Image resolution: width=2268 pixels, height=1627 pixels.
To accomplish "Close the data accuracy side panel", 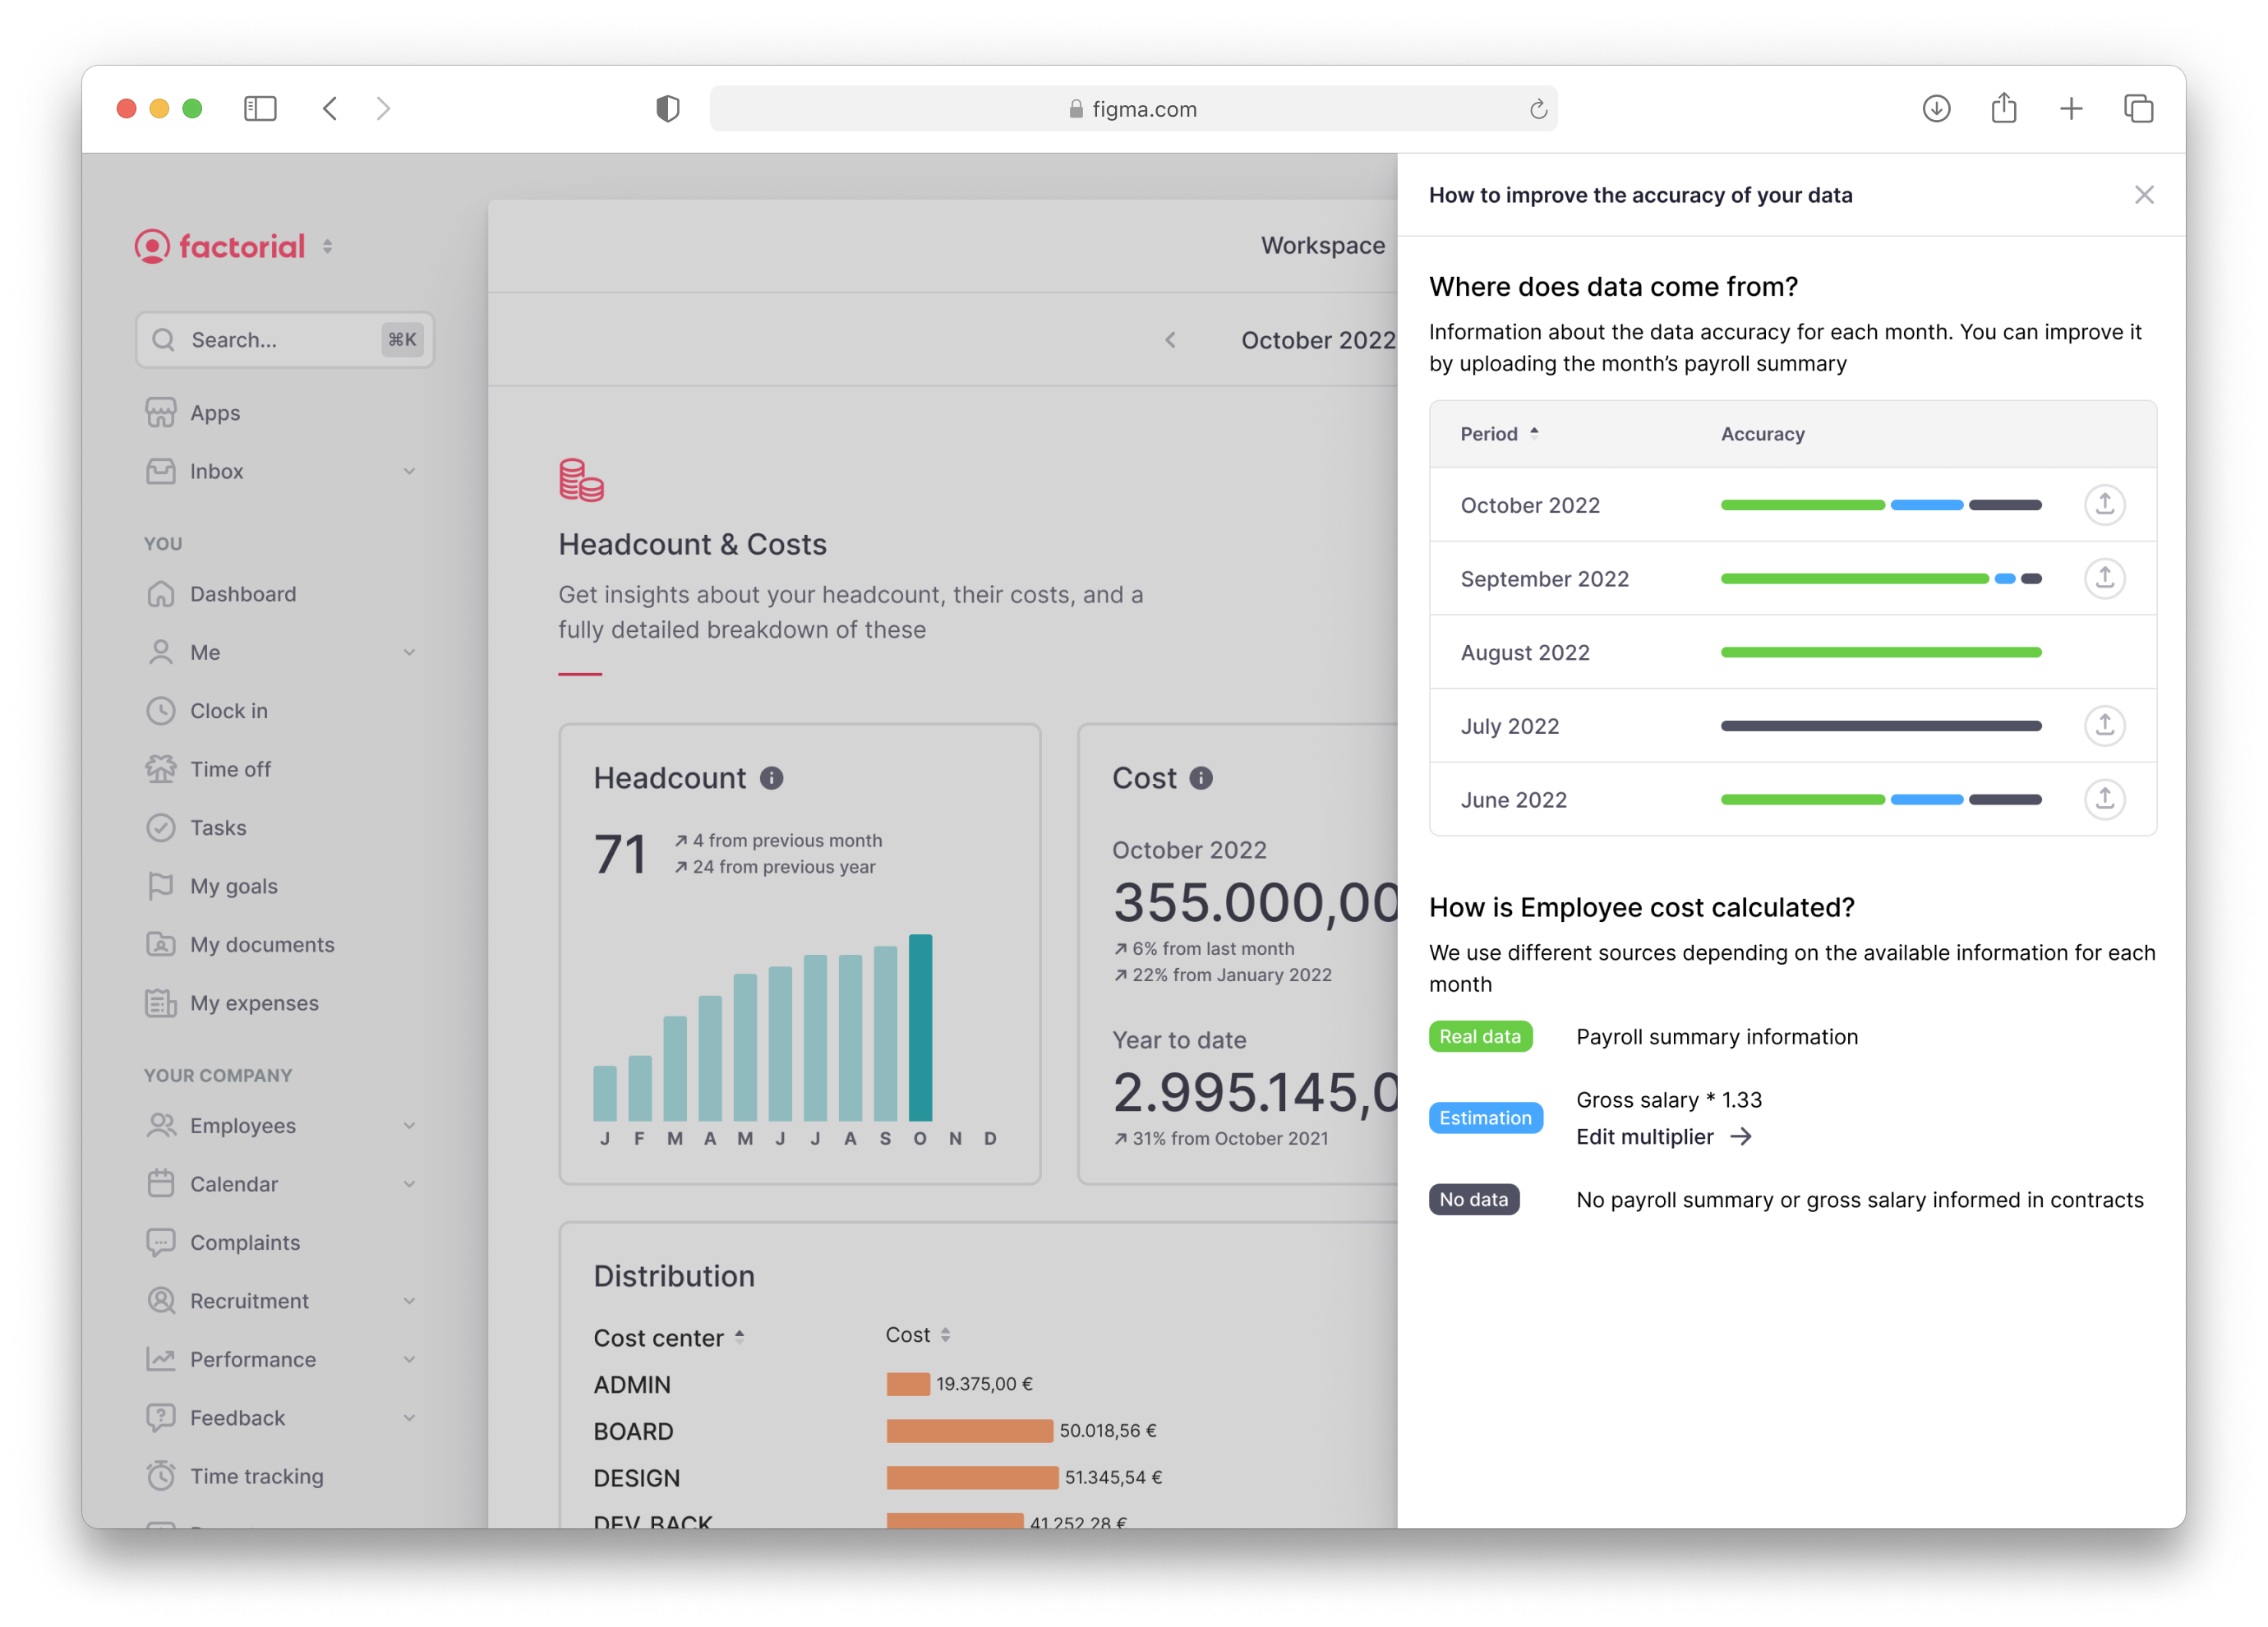I will click(x=2143, y=195).
